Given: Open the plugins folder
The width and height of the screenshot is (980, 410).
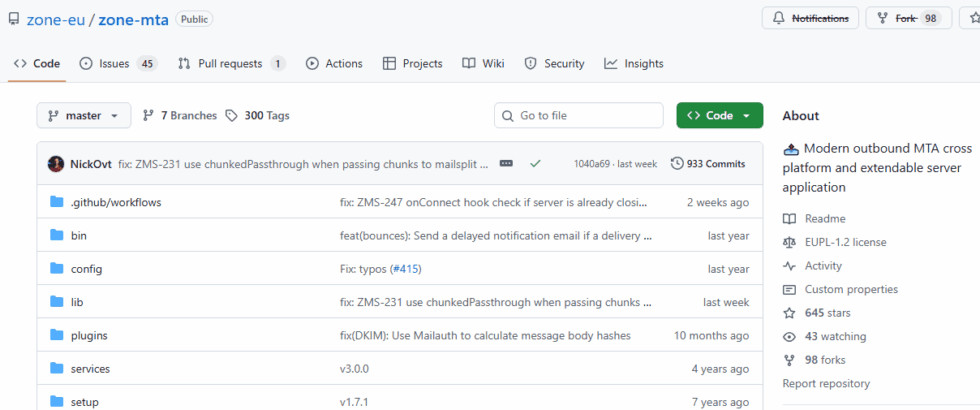Looking at the screenshot, I should click(89, 336).
